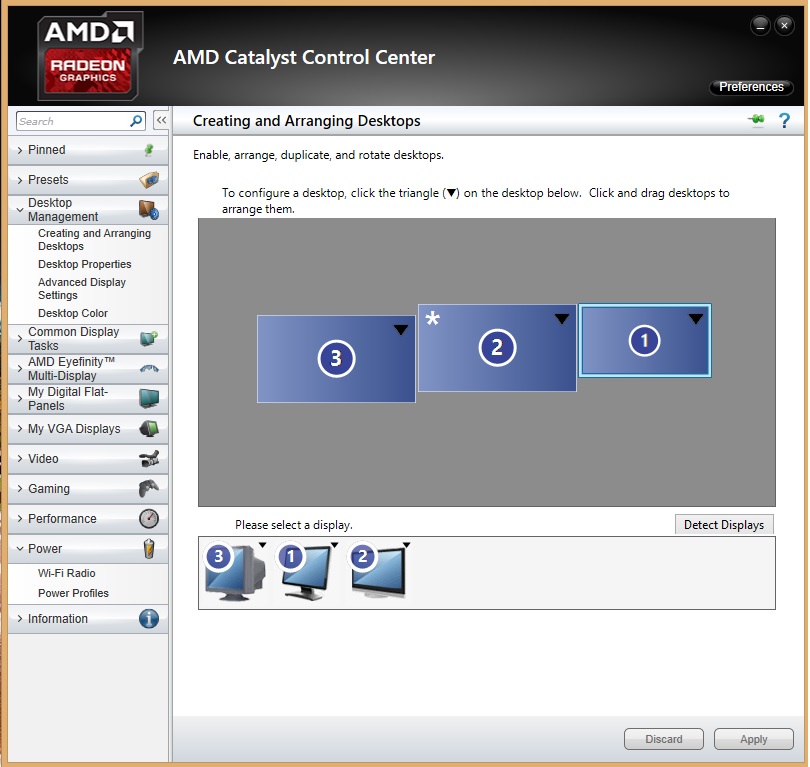Click the Presets camera icon
Image resolution: width=810 pixels, height=767 pixels.
point(149,180)
